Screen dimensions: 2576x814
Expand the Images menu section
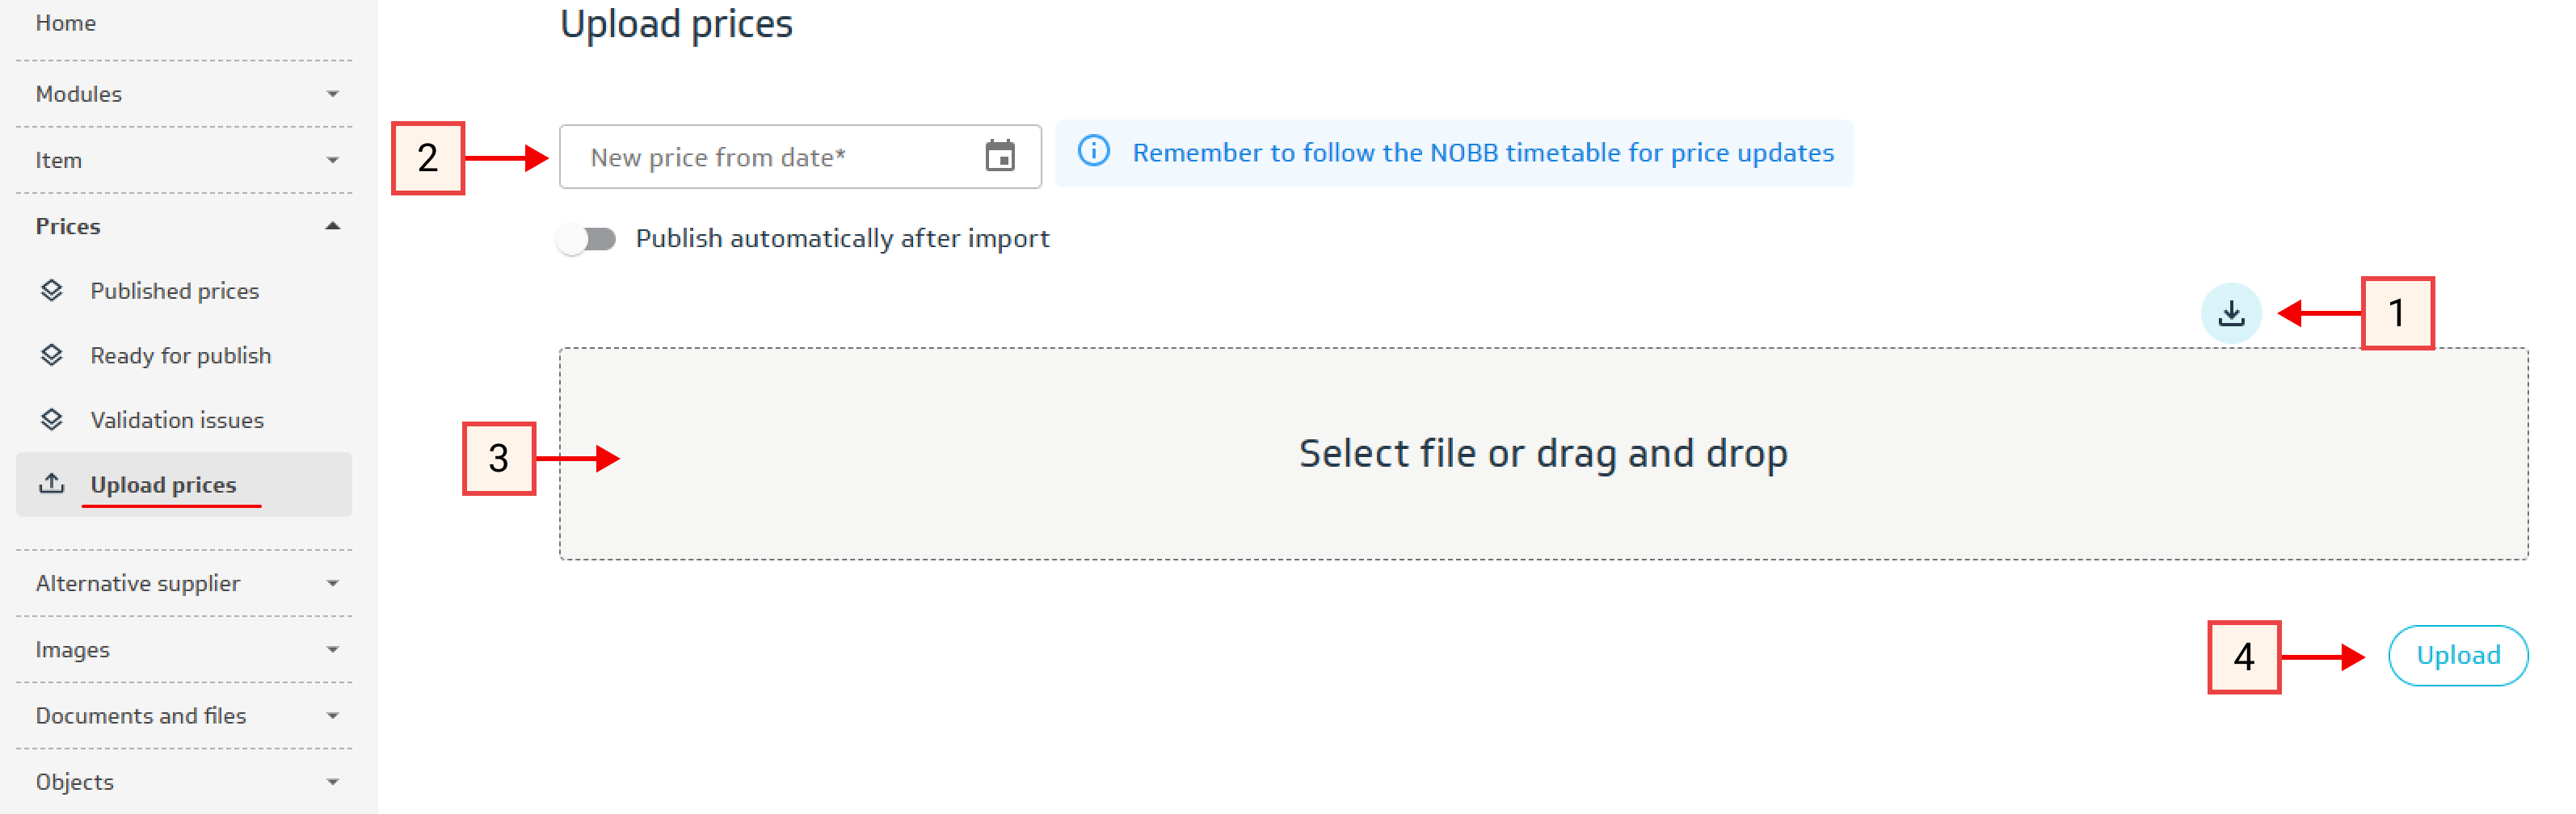tap(184, 649)
